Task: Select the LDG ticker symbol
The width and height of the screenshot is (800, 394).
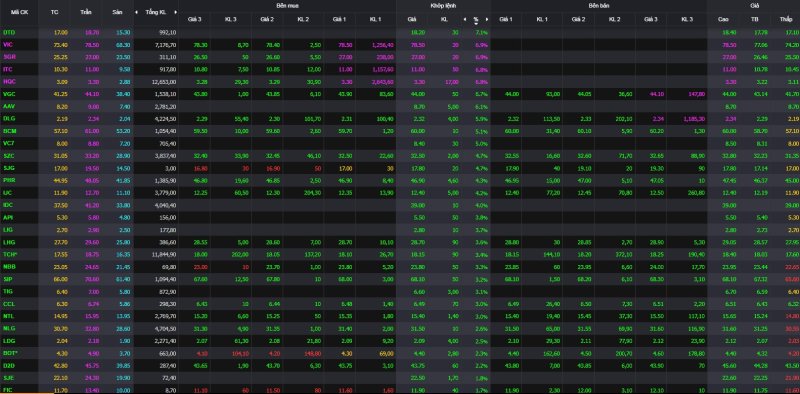Action: tap(9, 340)
